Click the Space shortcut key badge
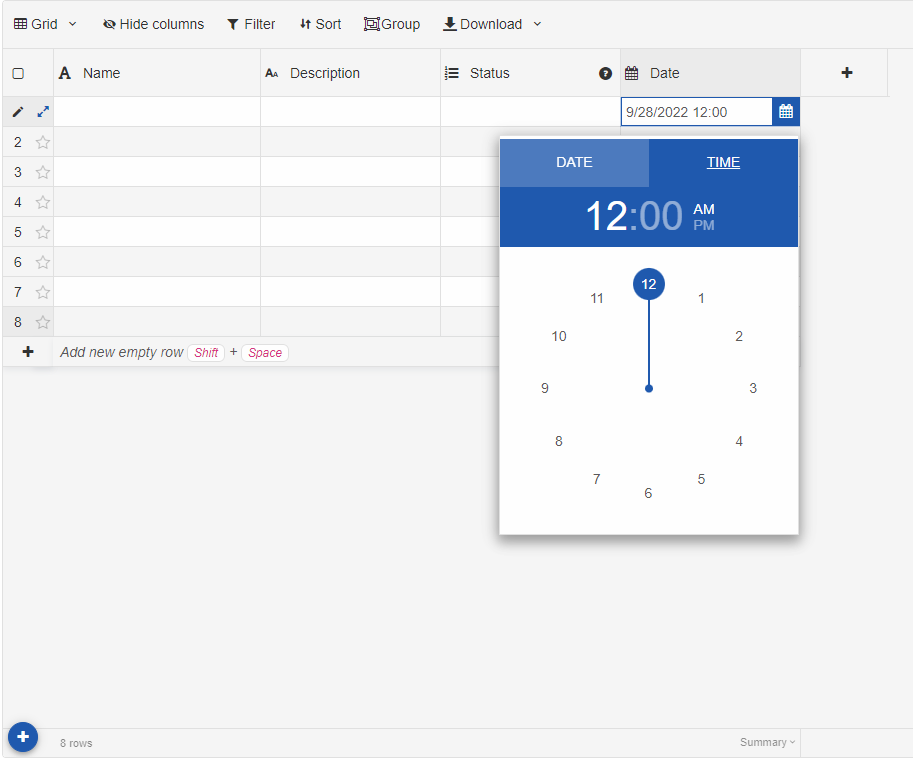913x760 pixels. [x=265, y=353]
